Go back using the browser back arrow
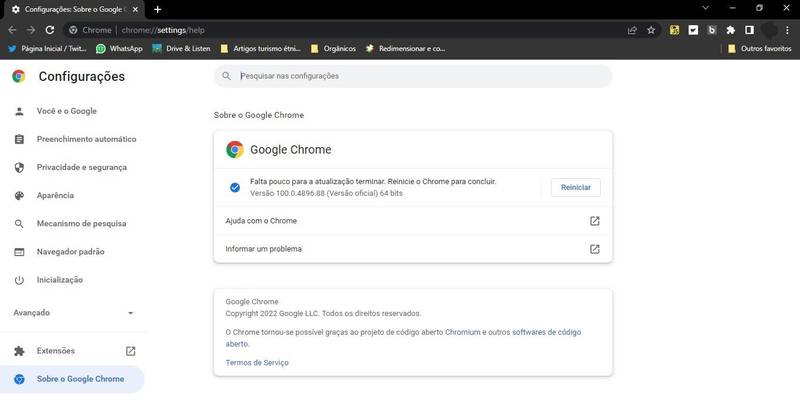The image size is (800, 418). 12,30
